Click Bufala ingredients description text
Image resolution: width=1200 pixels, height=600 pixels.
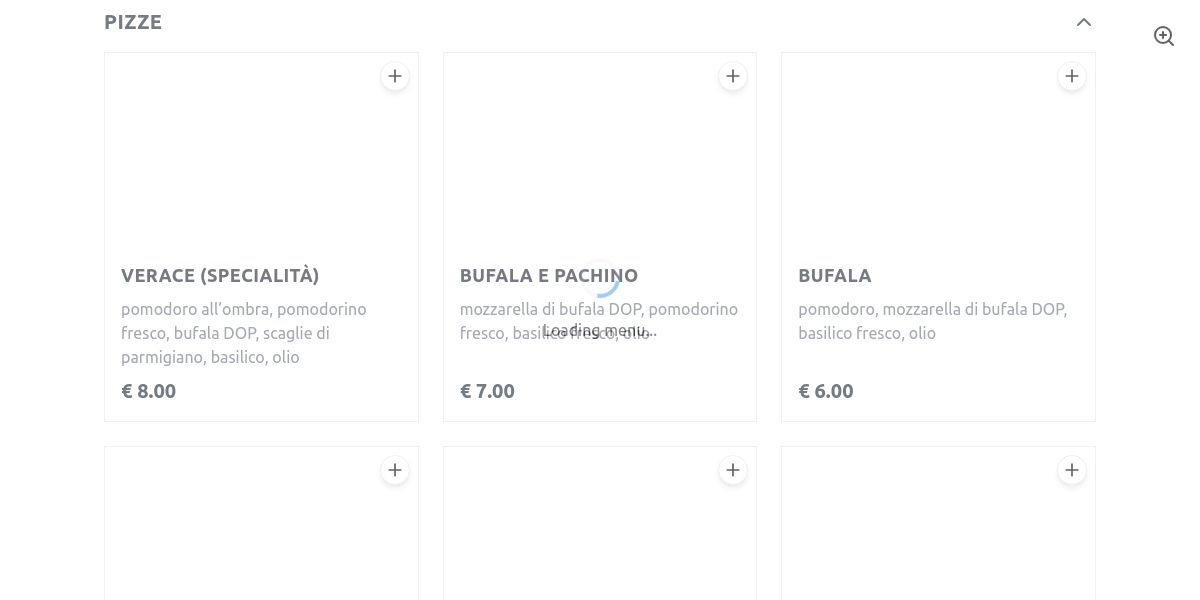click(932, 321)
